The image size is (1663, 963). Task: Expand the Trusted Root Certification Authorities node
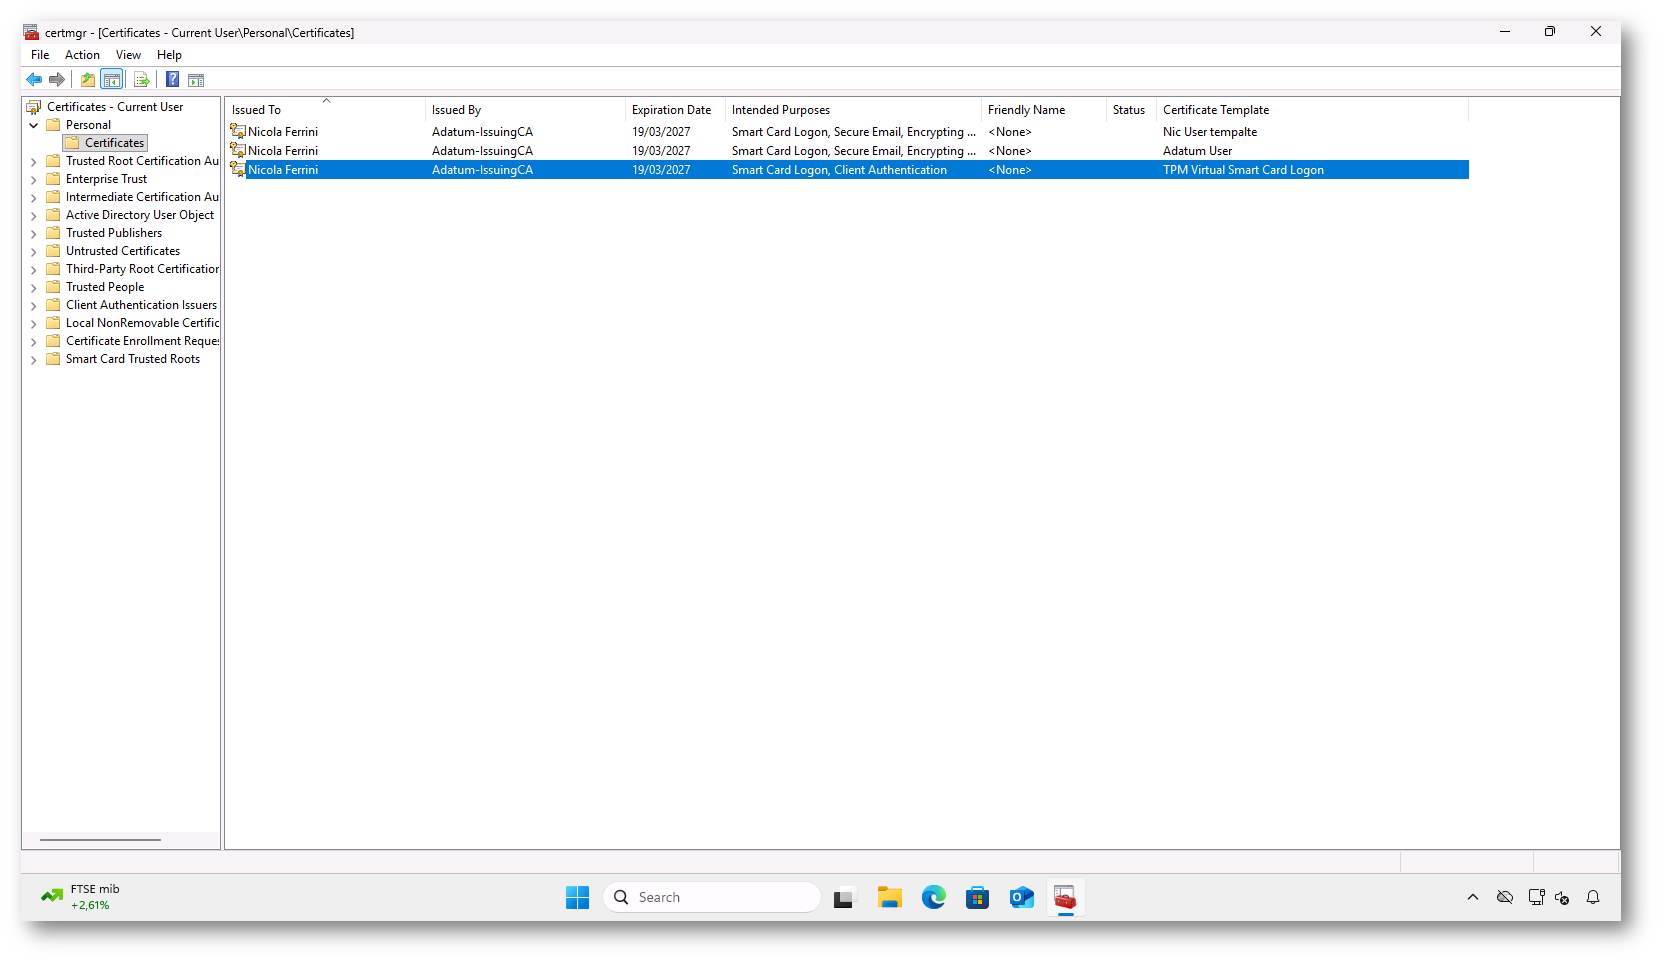pyautogui.click(x=34, y=162)
